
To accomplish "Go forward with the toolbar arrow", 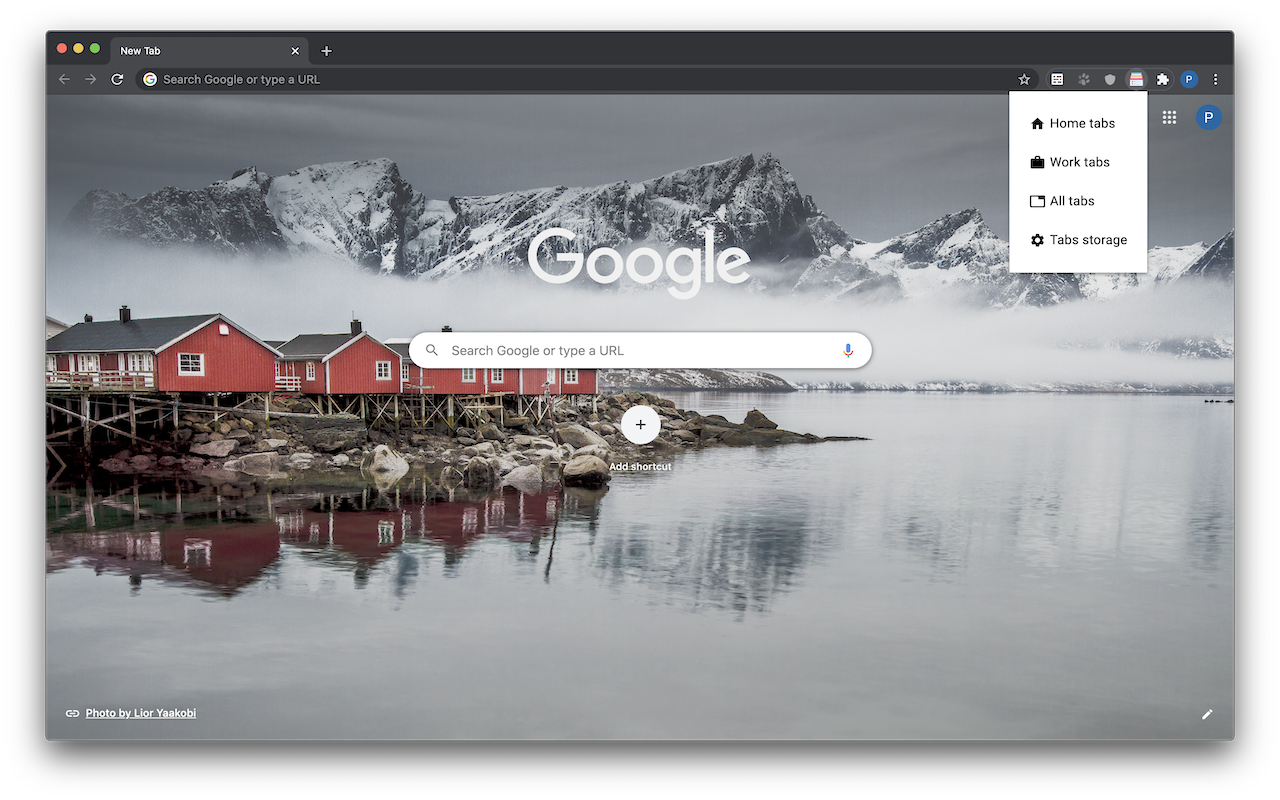I will point(90,79).
